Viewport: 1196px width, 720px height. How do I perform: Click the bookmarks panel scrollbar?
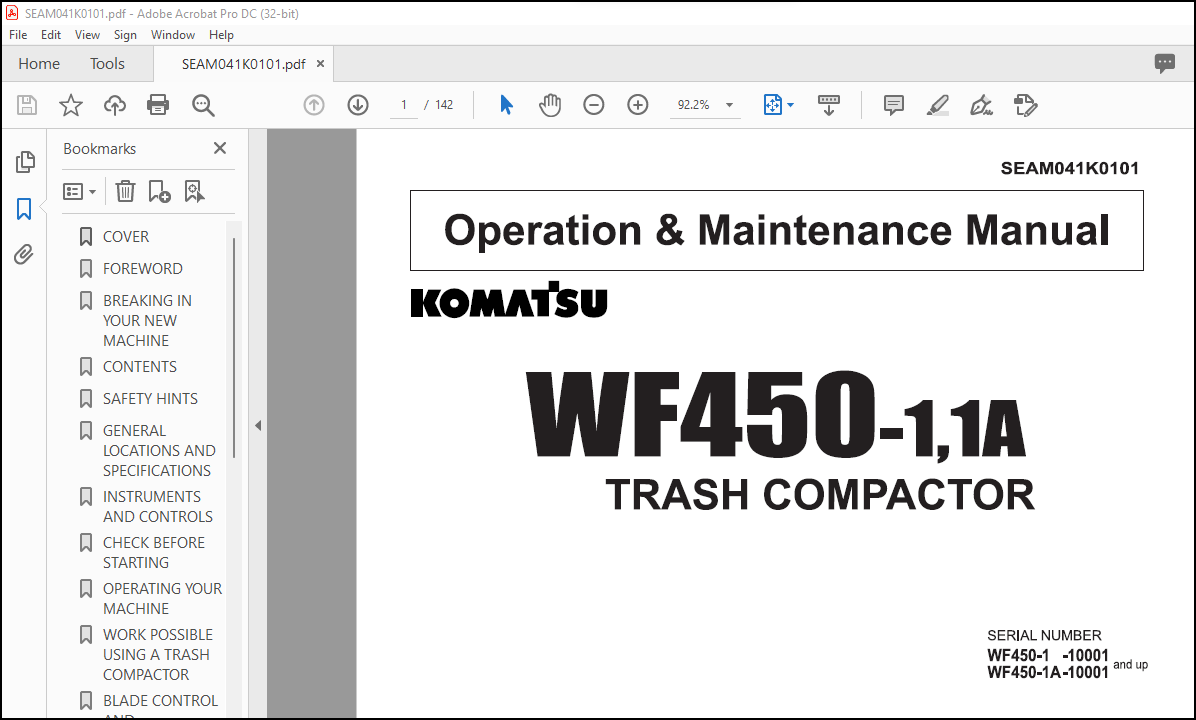click(x=233, y=347)
